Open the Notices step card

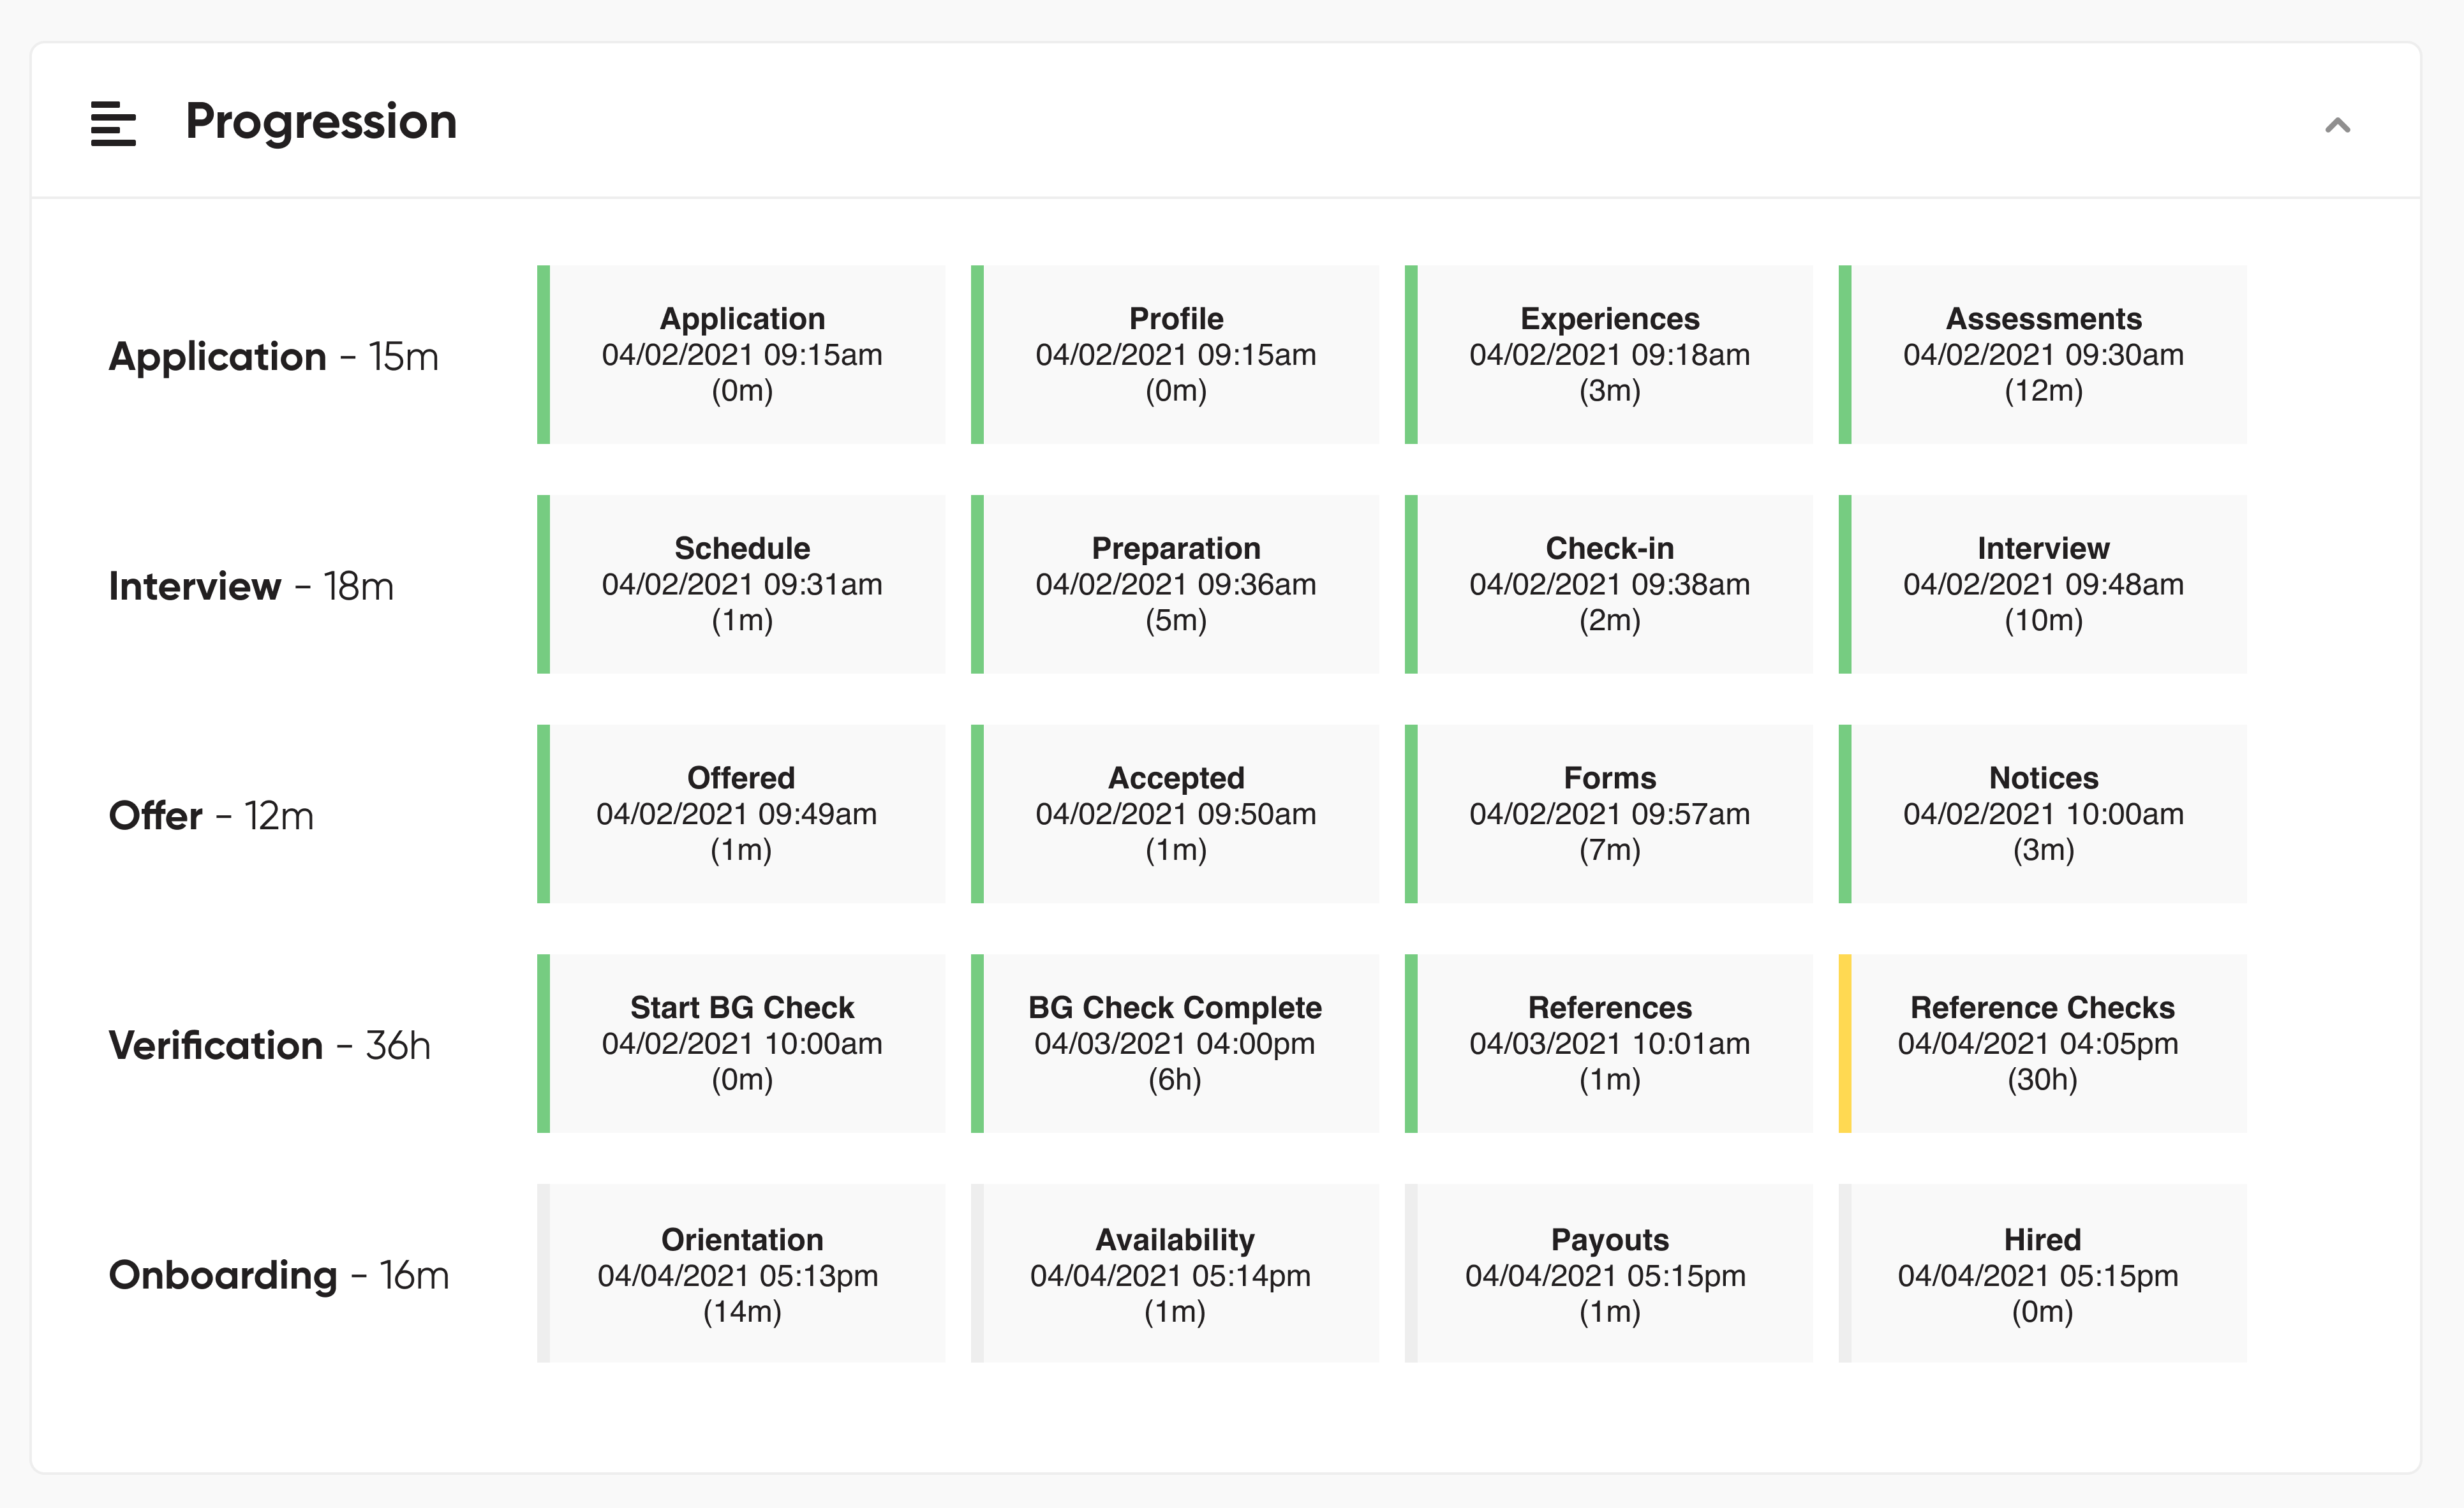coord(2043,814)
